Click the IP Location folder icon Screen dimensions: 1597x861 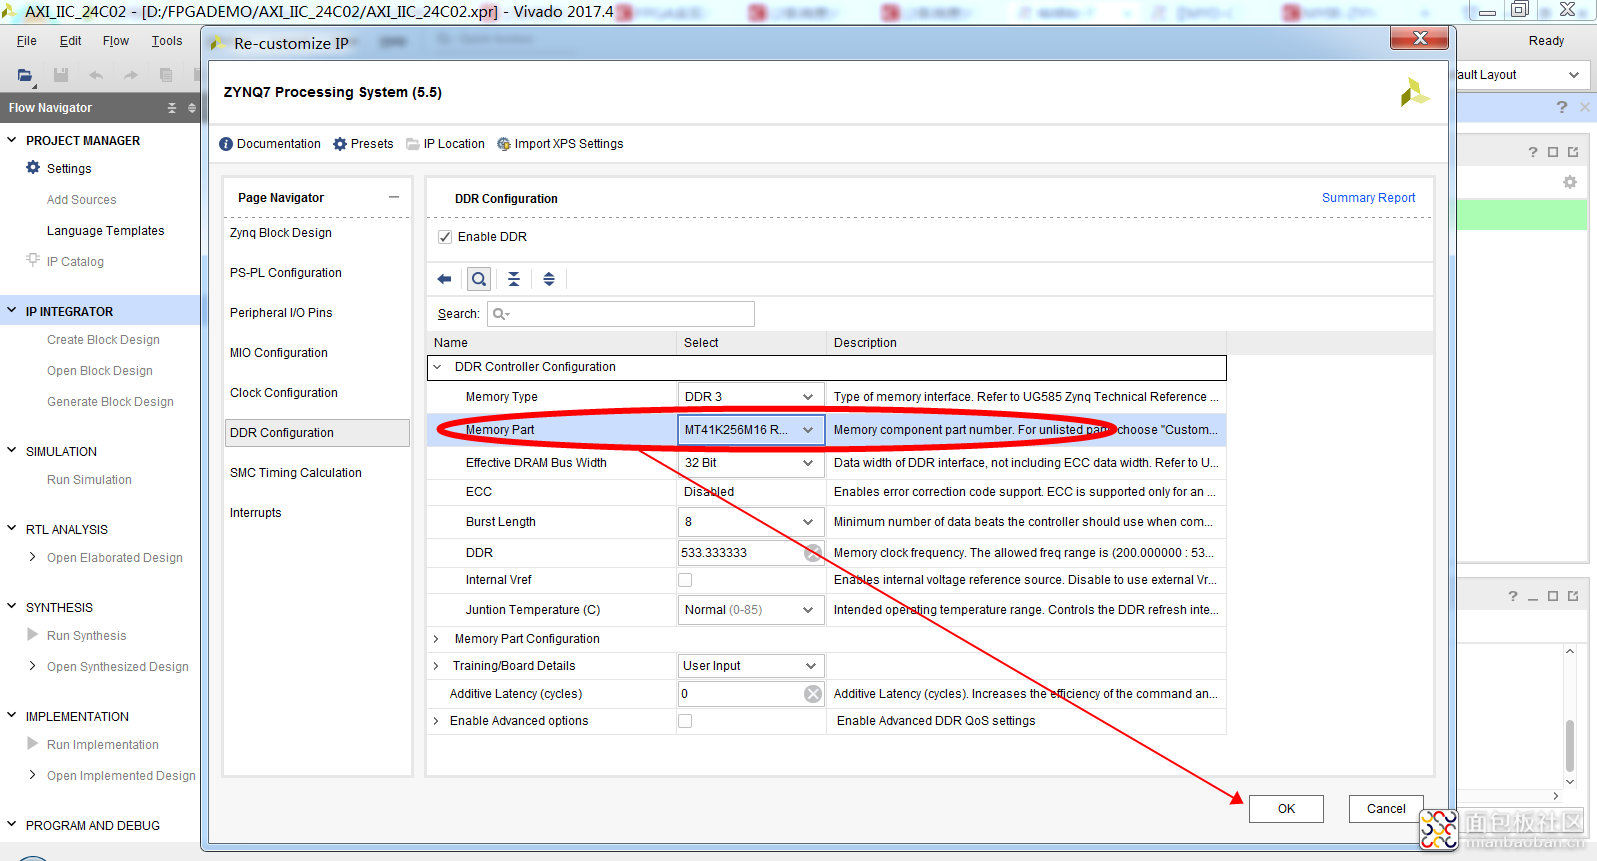coord(413,144)
